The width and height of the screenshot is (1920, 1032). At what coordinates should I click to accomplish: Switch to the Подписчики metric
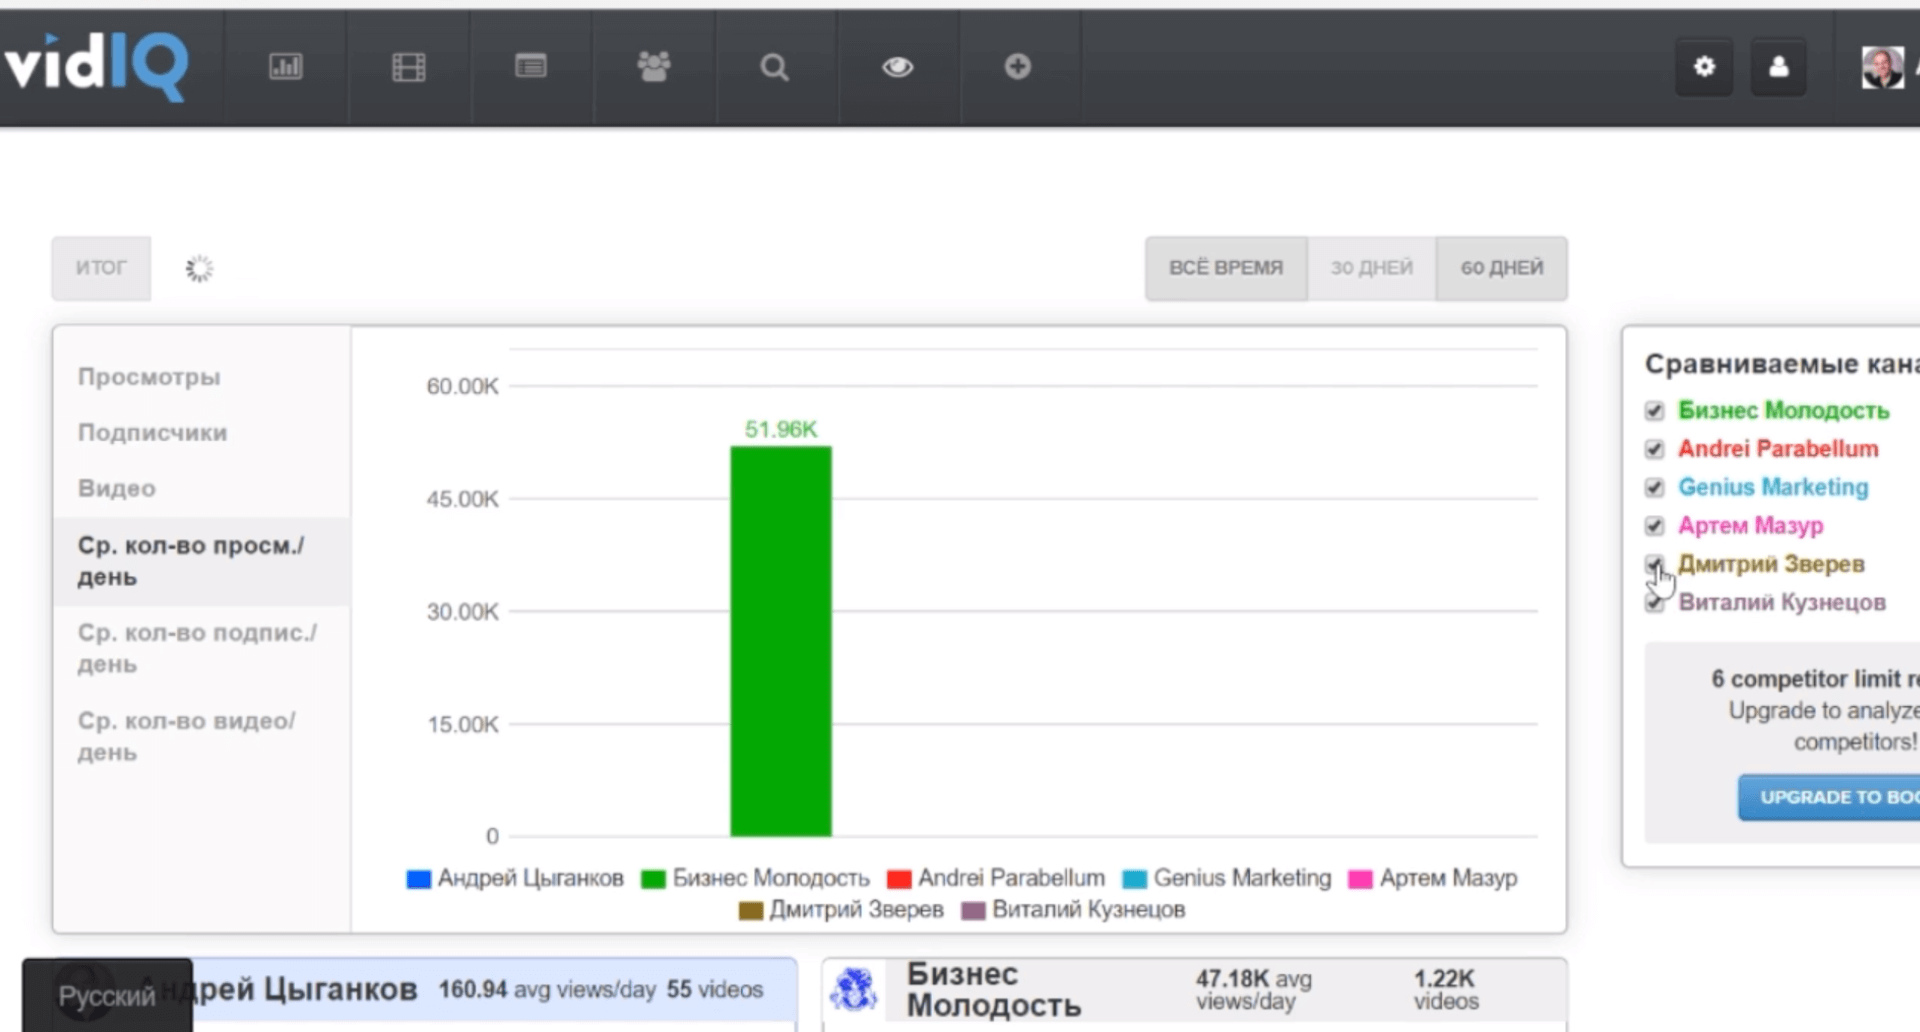click(x=153, y=433)
